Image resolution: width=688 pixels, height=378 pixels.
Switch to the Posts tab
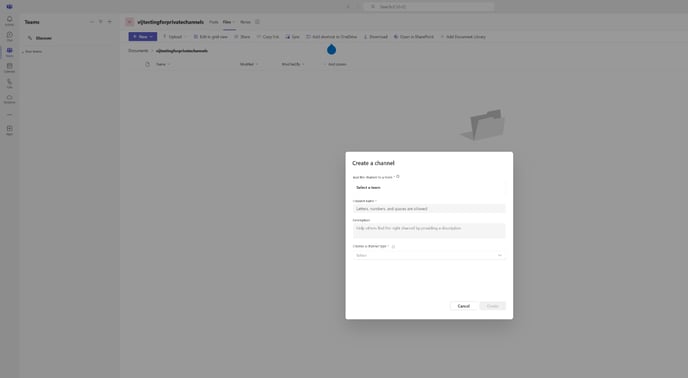[214, 22]
